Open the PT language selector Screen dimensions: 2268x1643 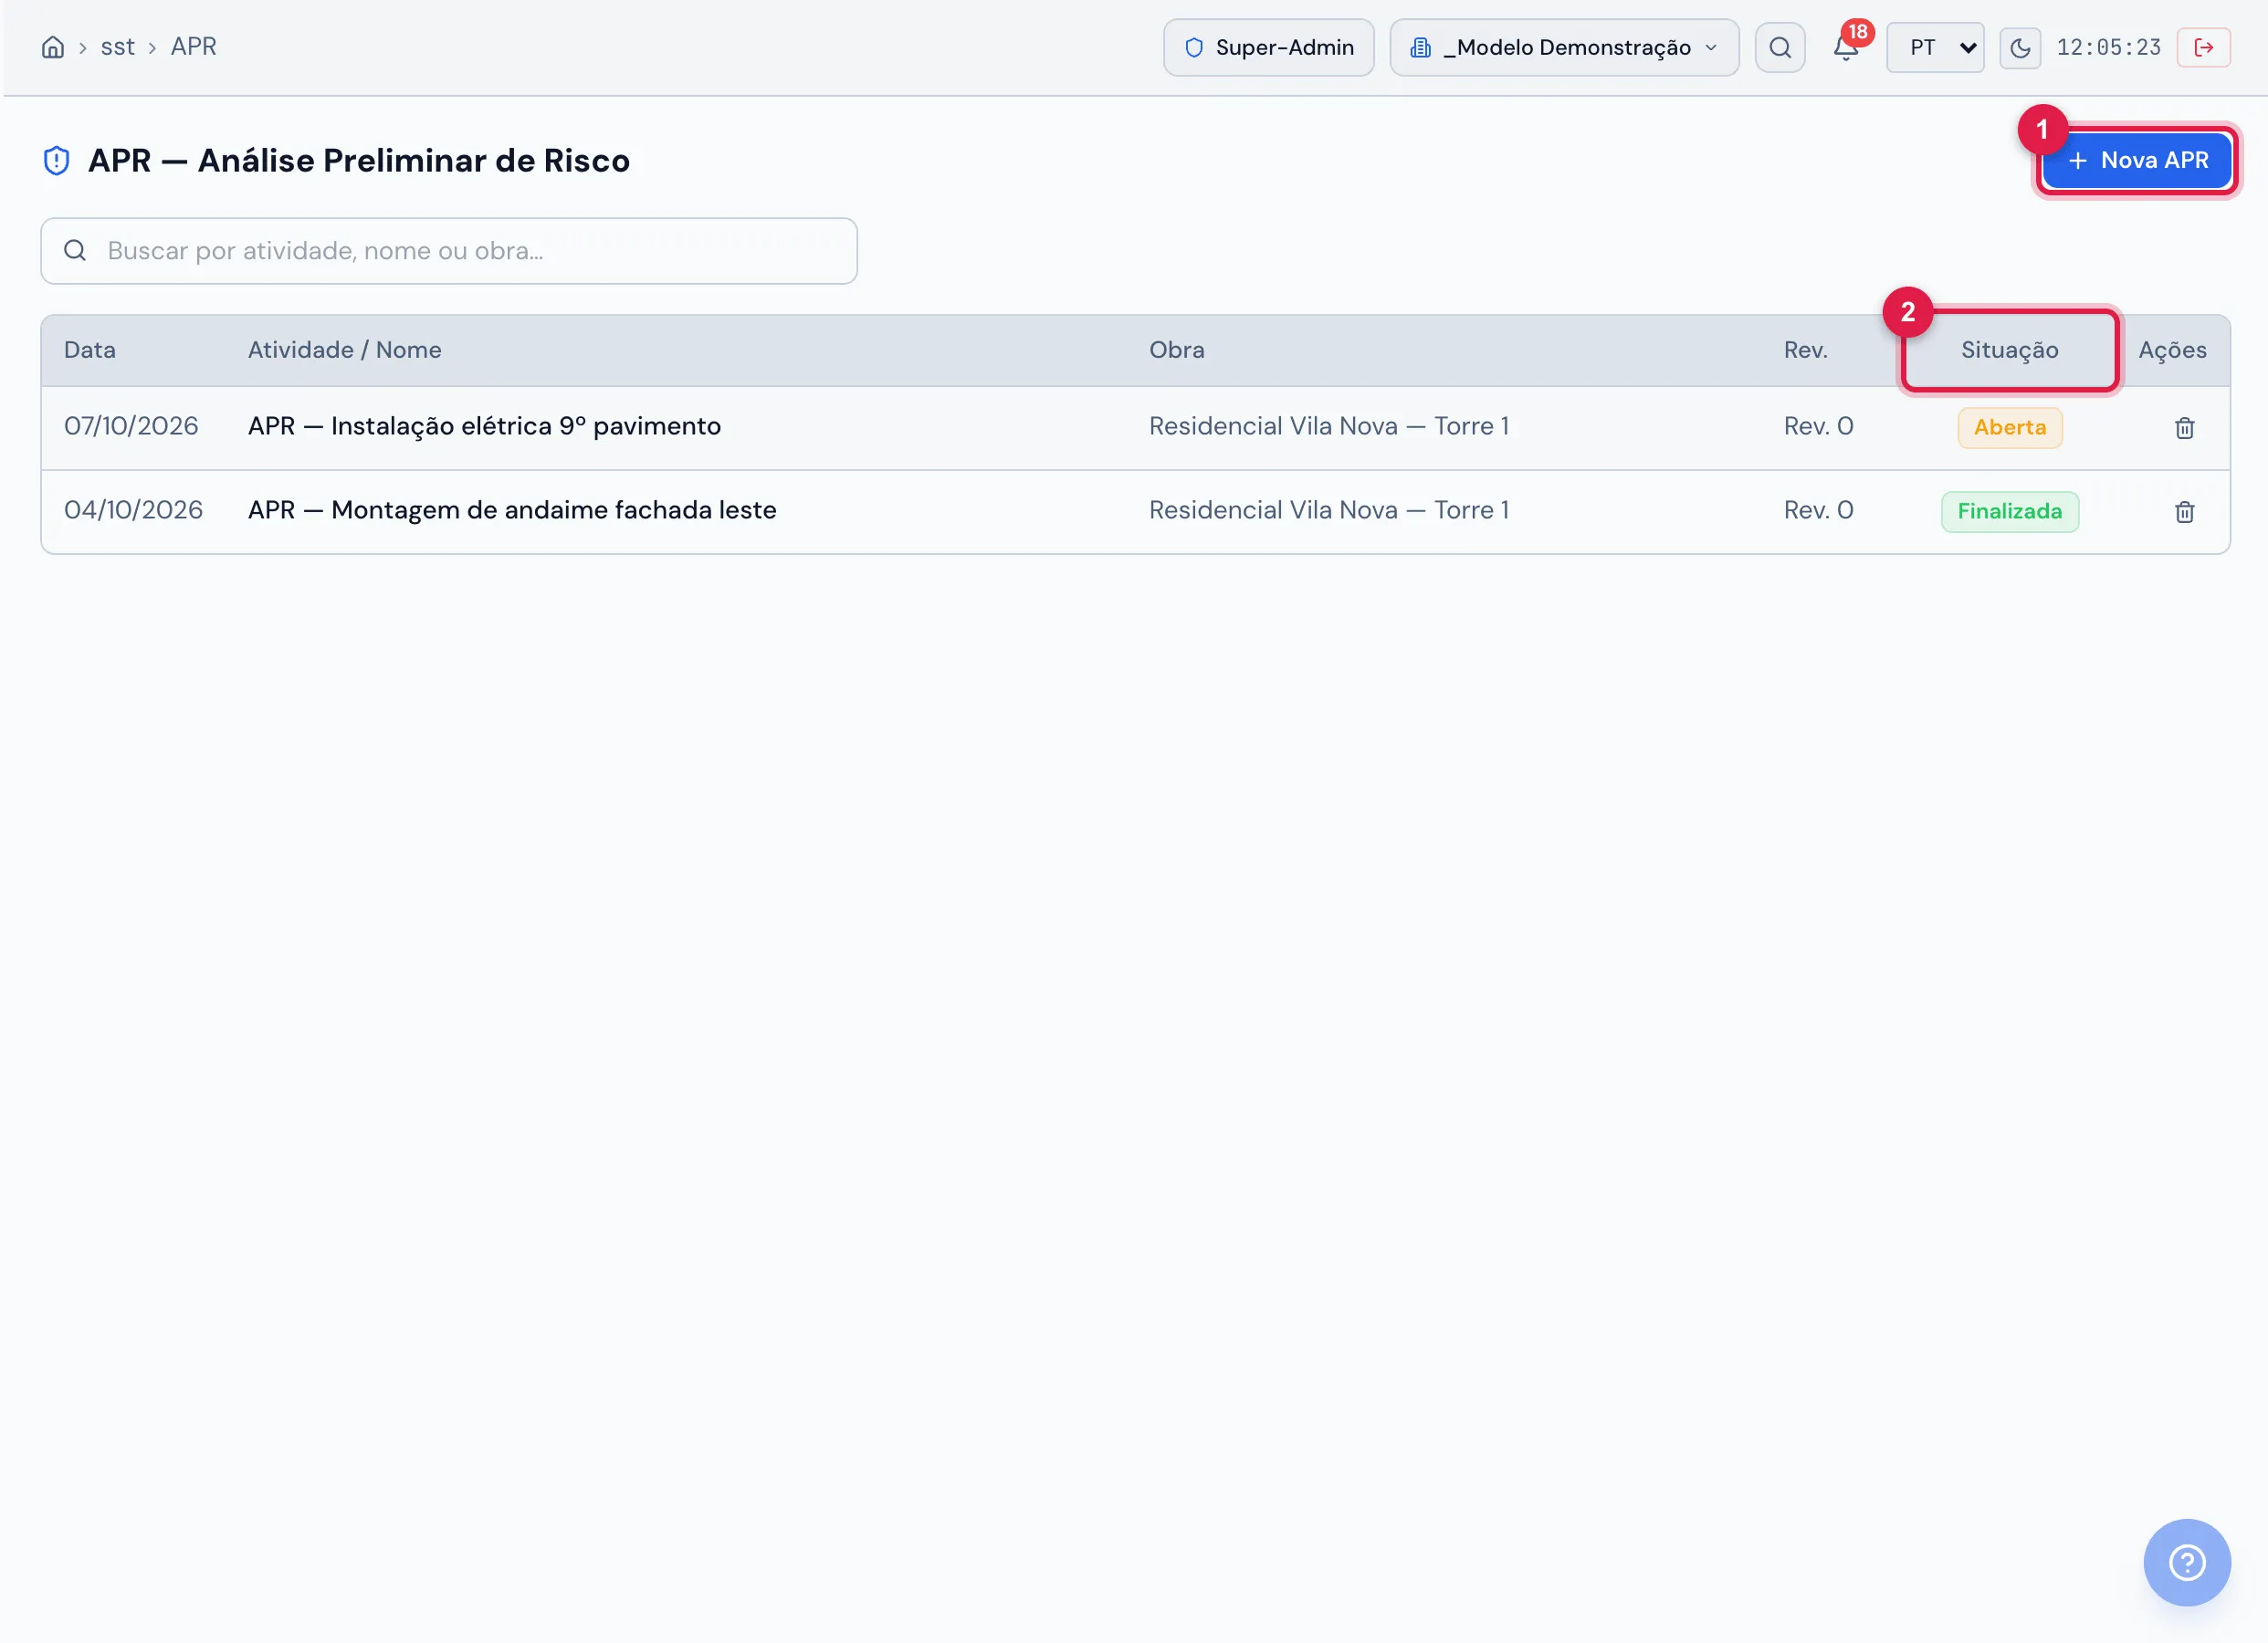click(x=1935, y=47)
